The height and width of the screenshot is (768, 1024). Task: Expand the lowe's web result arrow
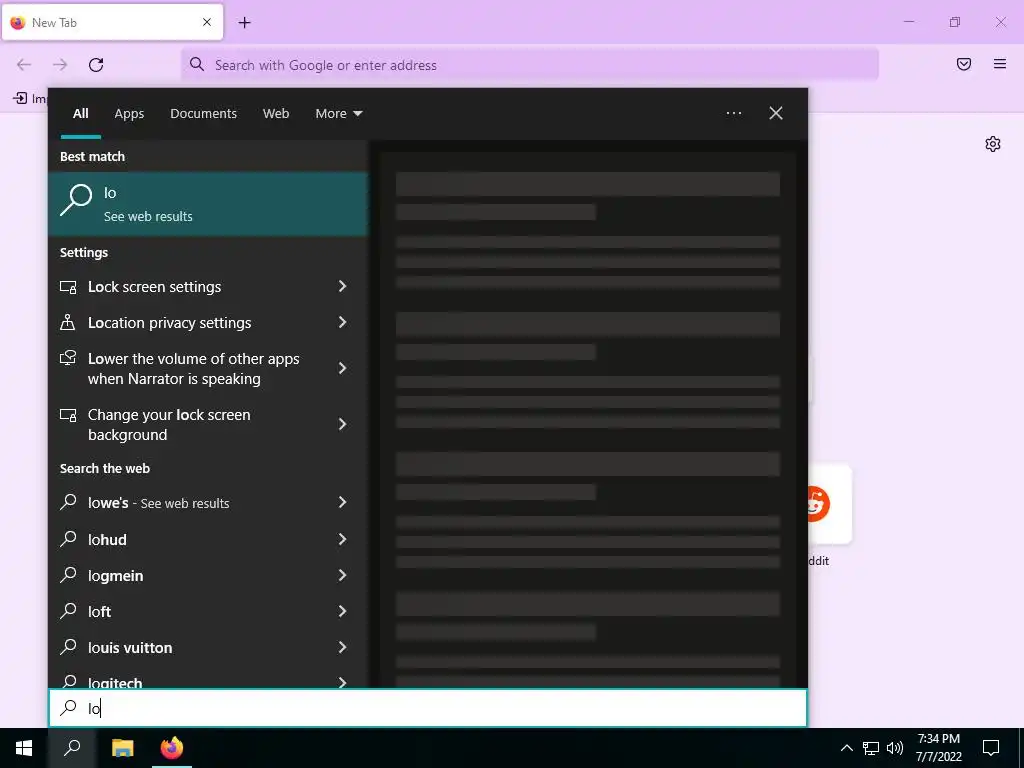click(342, 502)
